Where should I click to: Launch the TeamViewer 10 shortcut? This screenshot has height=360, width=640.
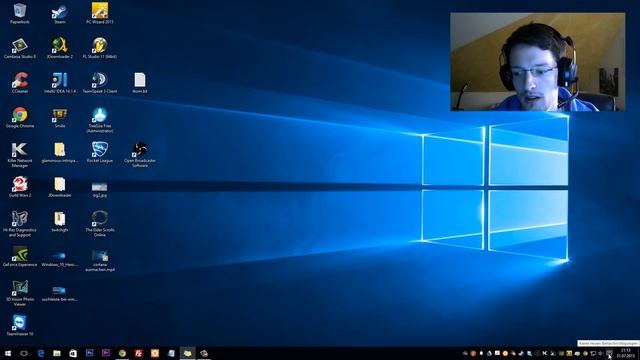pos(20,325)
